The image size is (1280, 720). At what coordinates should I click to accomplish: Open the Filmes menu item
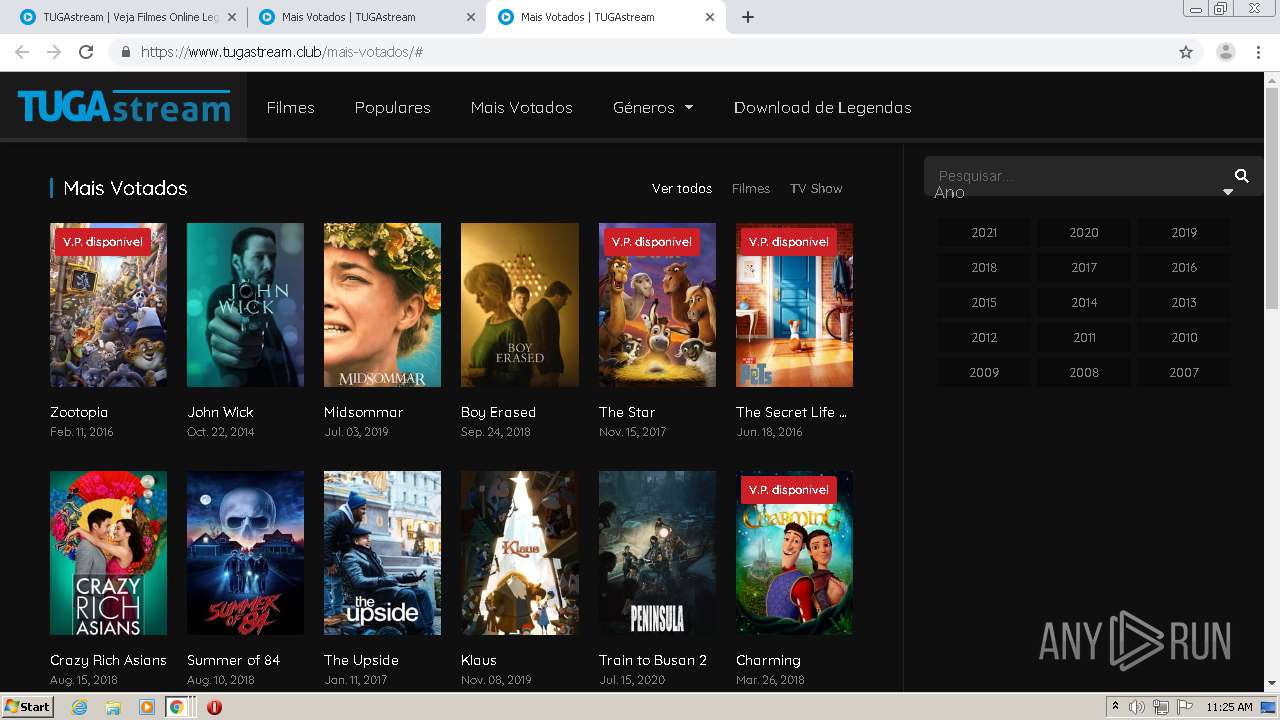click(290, 107)
